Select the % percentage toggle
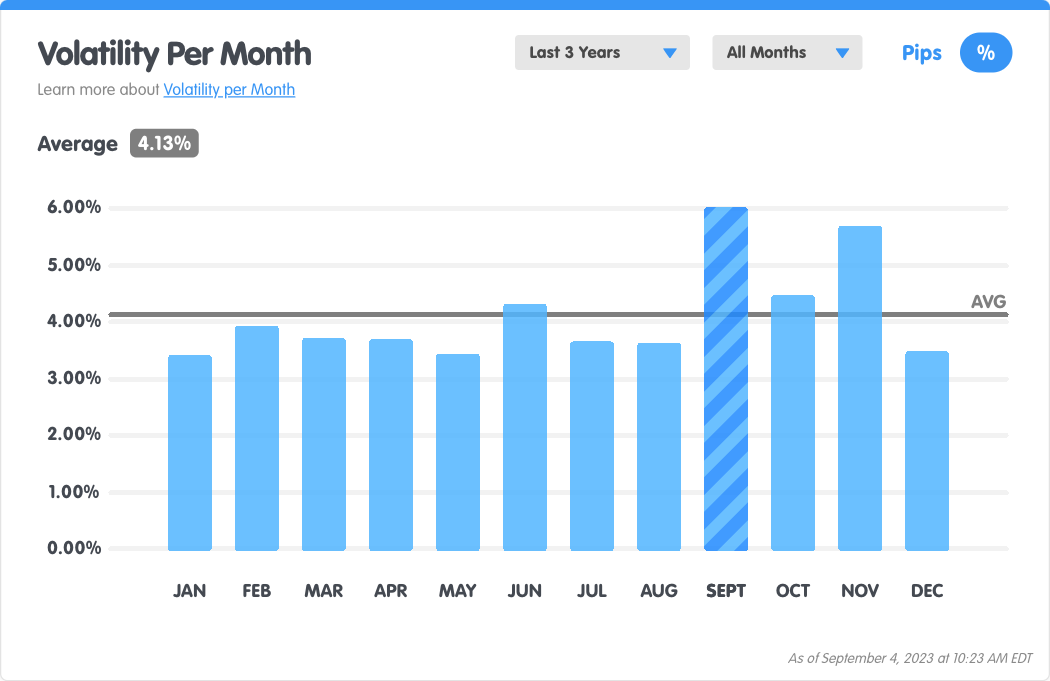The height and width of the screenshot is (681, 1050). coord(985,53)
